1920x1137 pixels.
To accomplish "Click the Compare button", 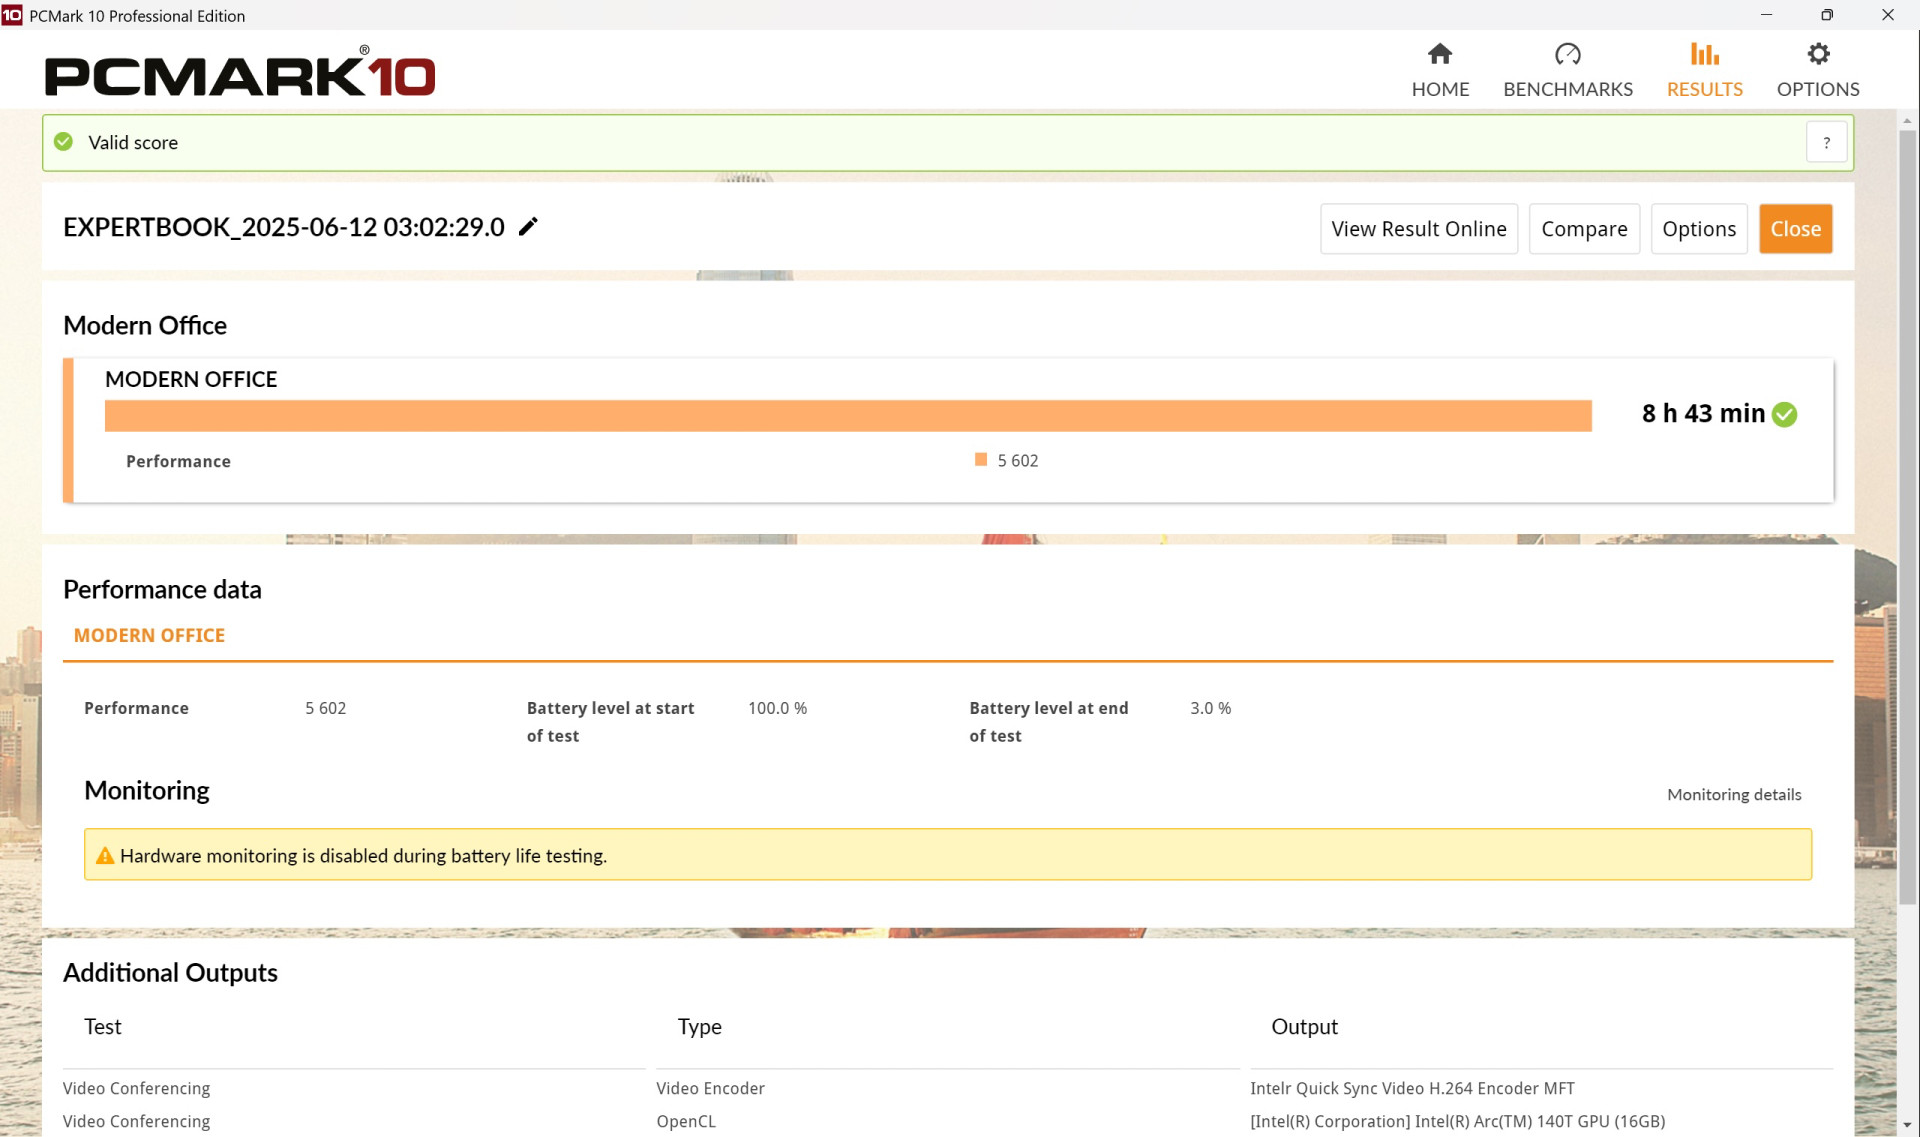I will click(x=1584, y=229).
